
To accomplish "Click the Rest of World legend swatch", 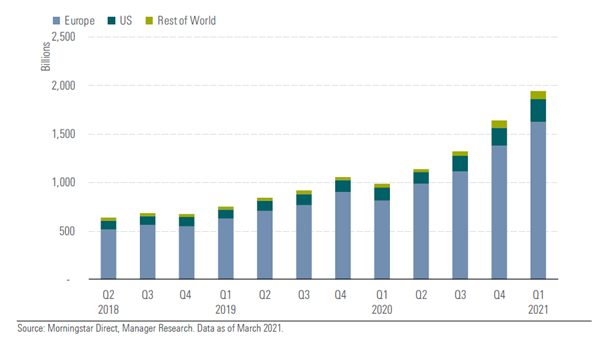I will point(149,21).
